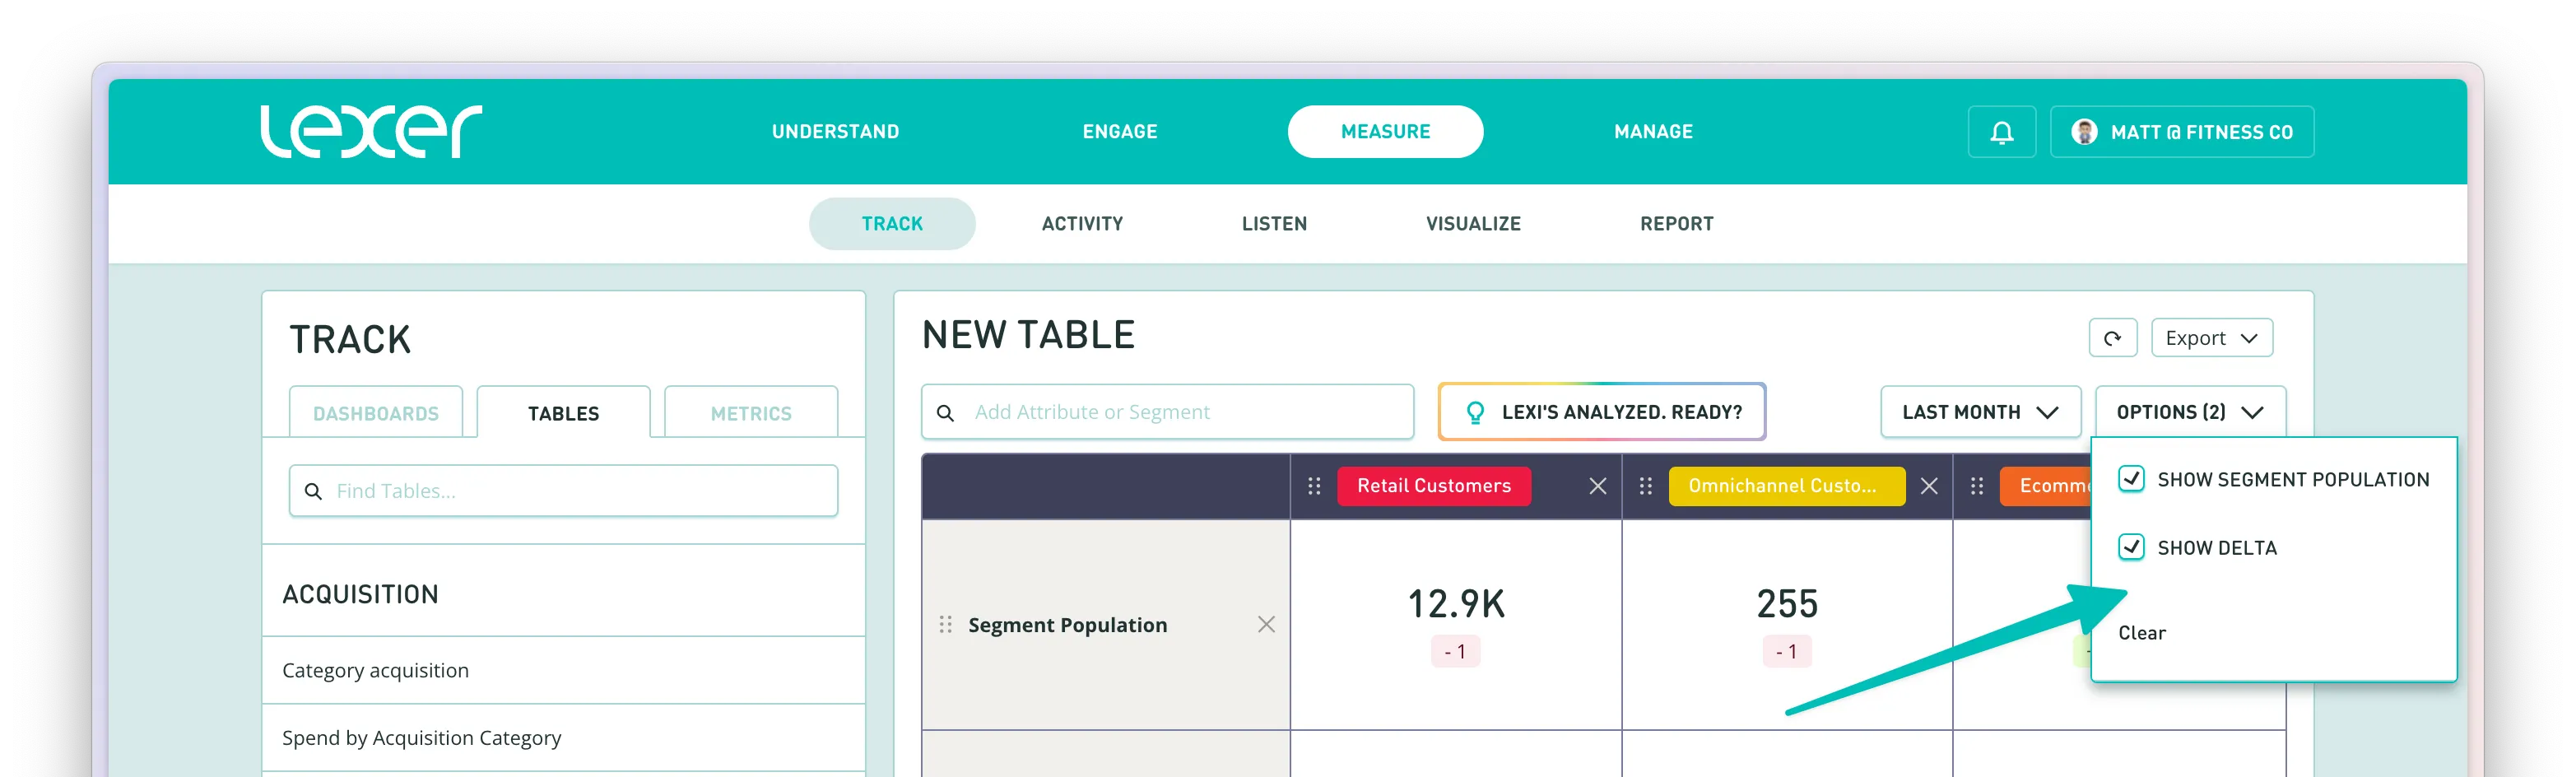Grab the drag handle for Segment Population row
The height and width of the screenshot is (777, 2576).
(945, 625)
